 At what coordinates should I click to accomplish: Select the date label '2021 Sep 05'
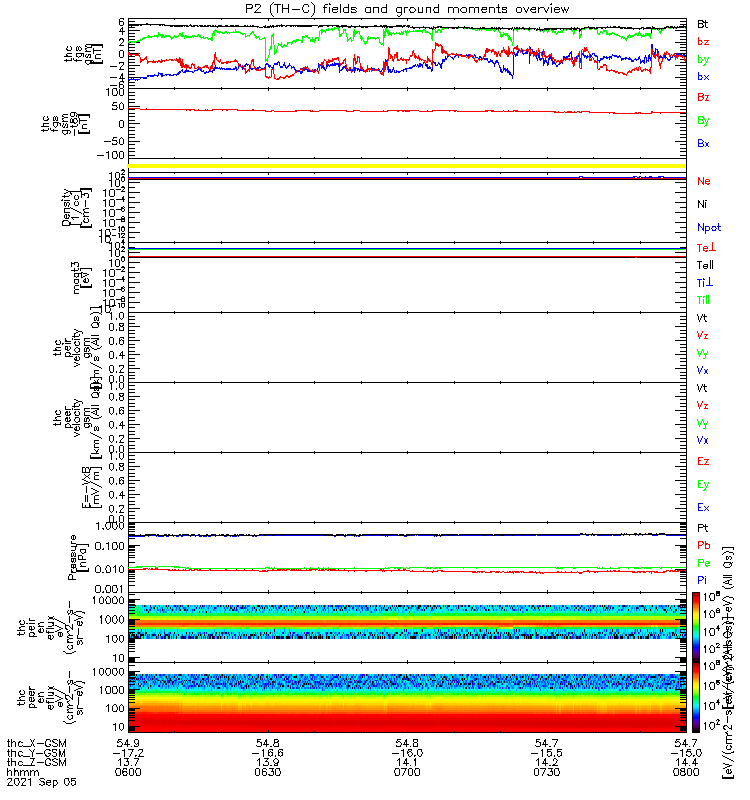[41, 782]
